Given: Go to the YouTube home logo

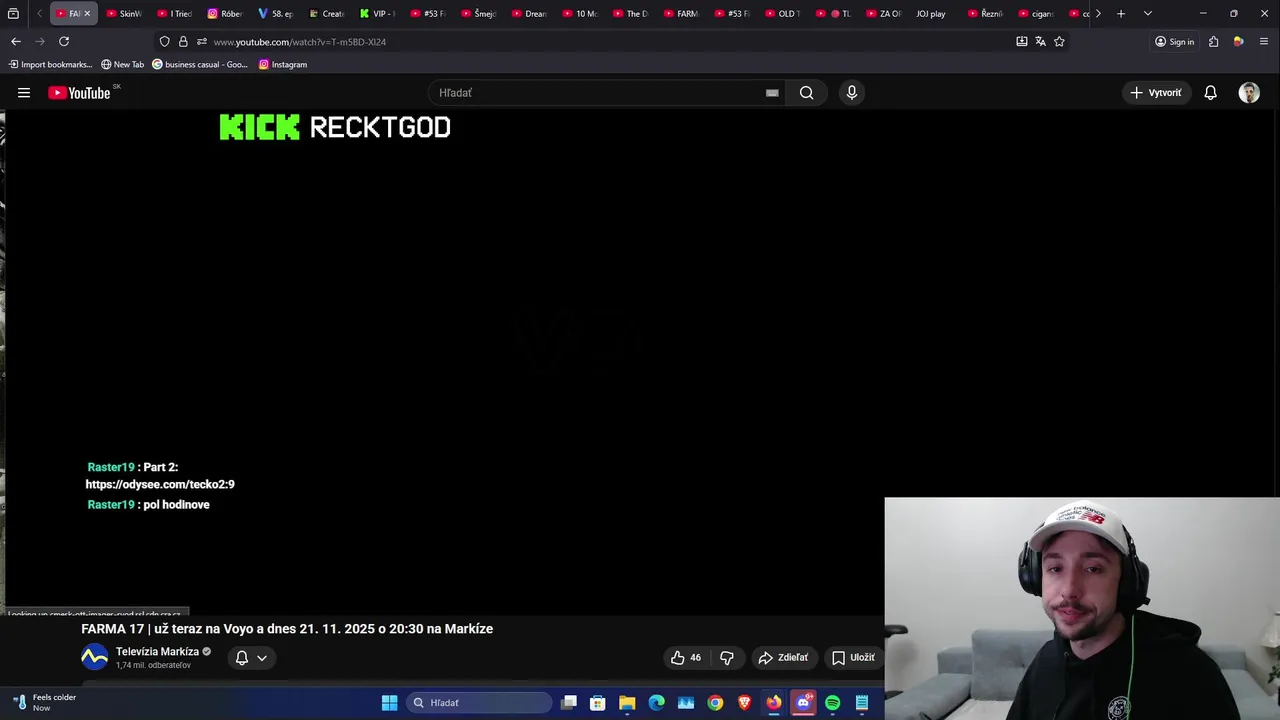Looking at the screenshot, I should [x=80, y=93].
